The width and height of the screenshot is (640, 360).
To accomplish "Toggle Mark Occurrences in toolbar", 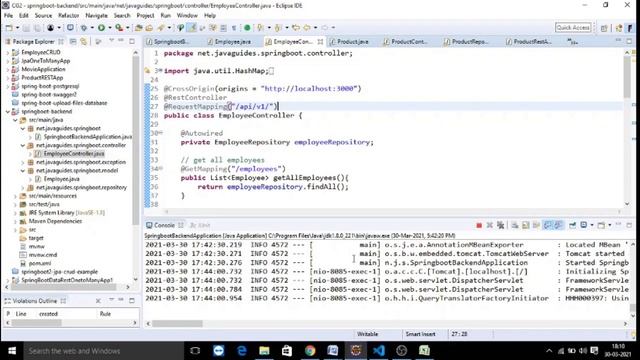I will point(191,28).
